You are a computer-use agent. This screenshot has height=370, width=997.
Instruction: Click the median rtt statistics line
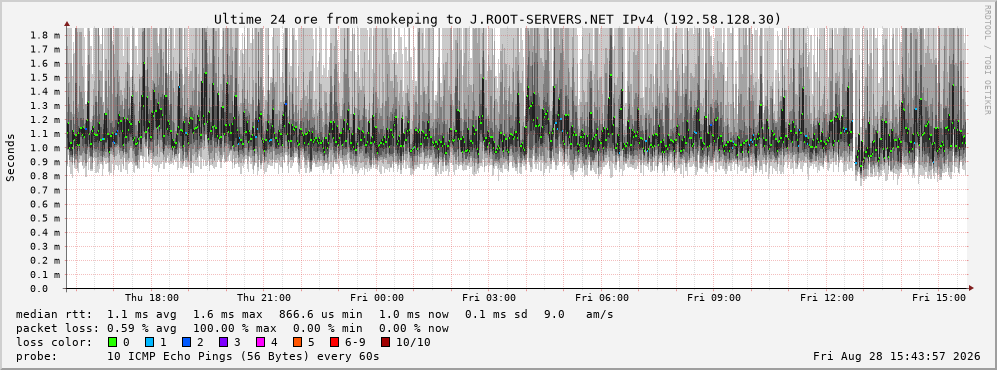(x=314, y=315)
